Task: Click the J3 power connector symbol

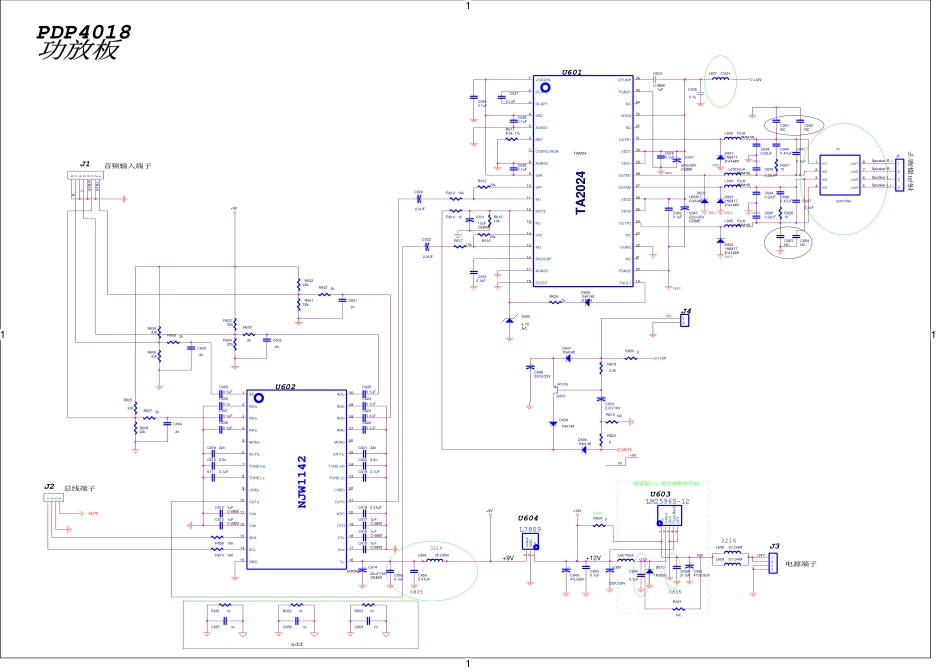Action: pos(770,565)
